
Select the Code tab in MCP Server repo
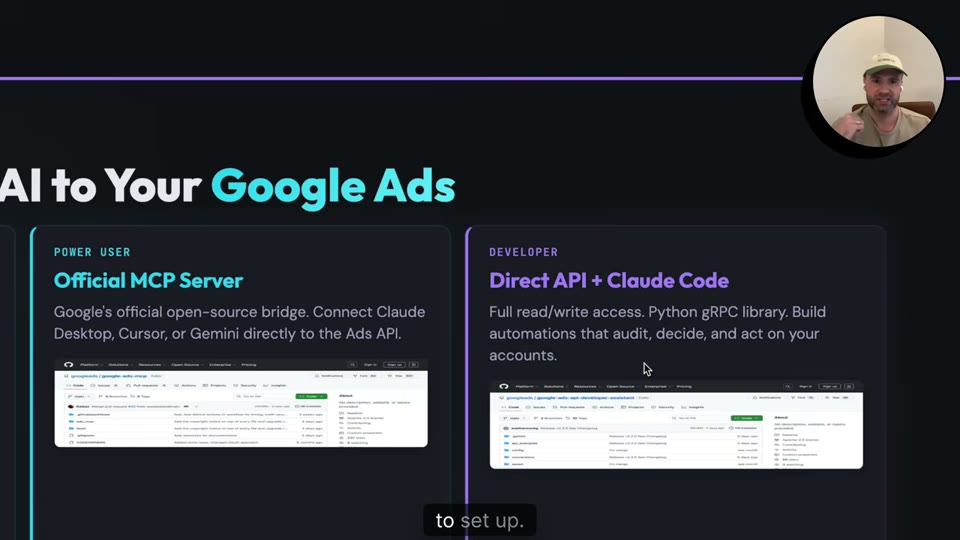click(x=75, y=386)
